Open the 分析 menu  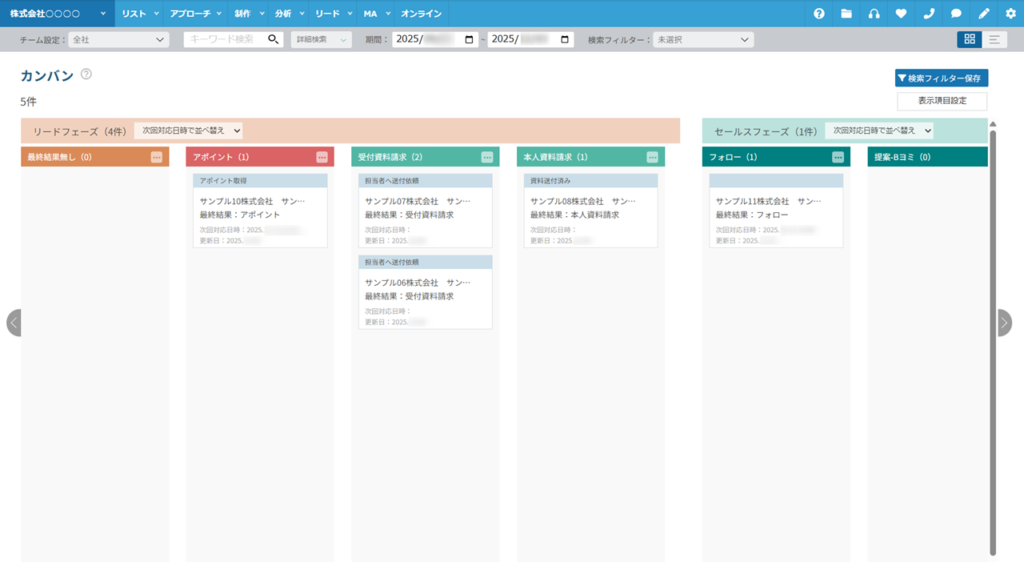click(288, 13)
